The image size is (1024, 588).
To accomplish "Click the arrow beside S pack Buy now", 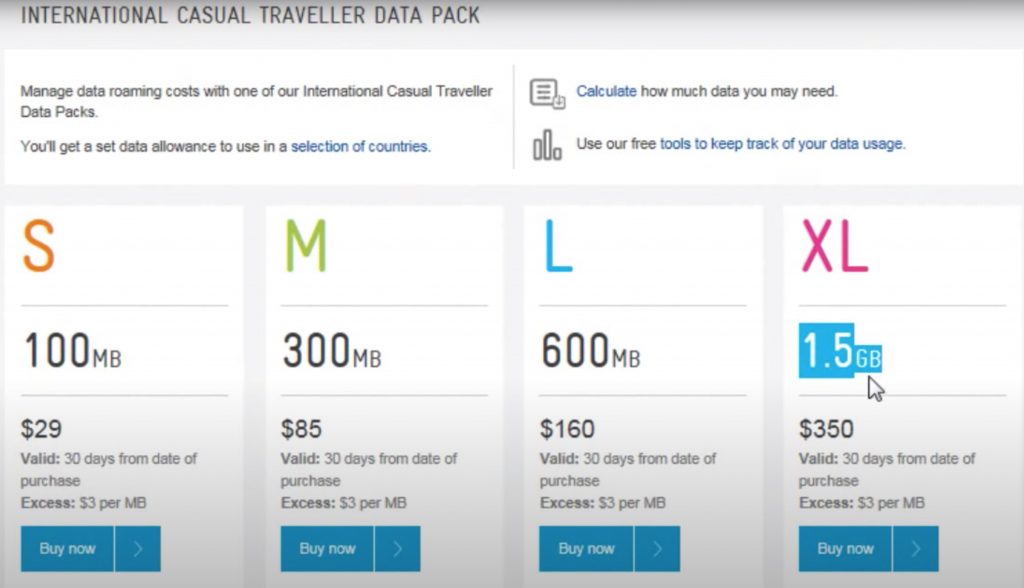I will click(x=138, y=548).
